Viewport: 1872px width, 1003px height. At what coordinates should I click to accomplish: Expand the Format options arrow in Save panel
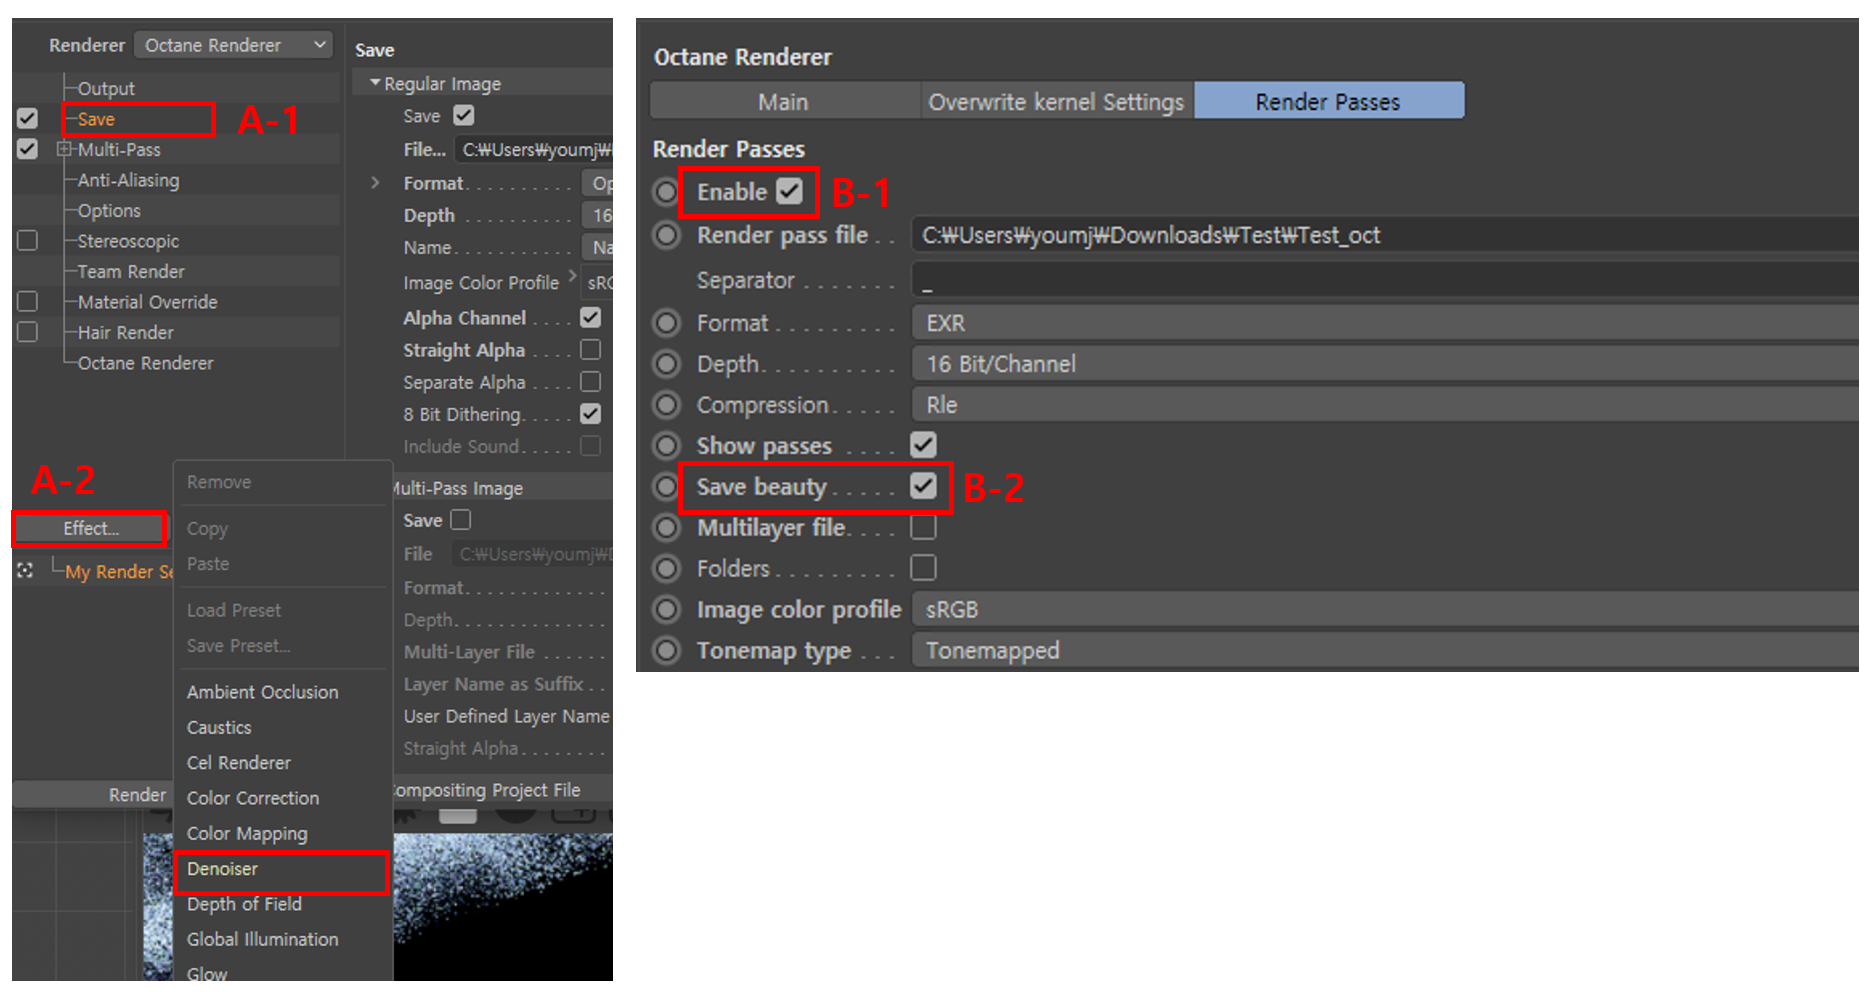pyautogui.click(x=376, y=183)
